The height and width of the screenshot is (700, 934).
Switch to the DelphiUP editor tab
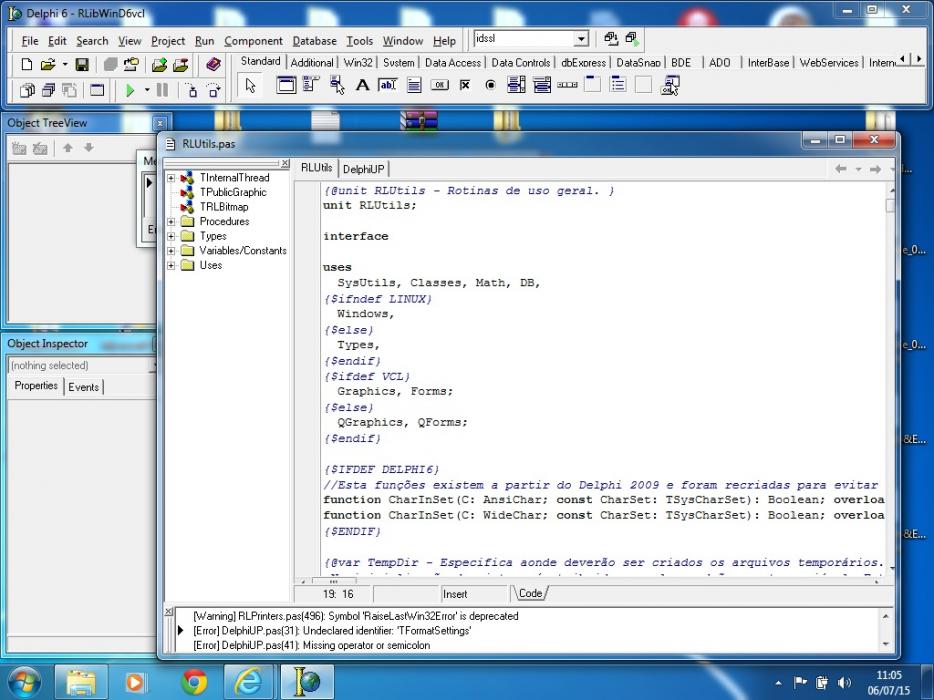[363, 169]
